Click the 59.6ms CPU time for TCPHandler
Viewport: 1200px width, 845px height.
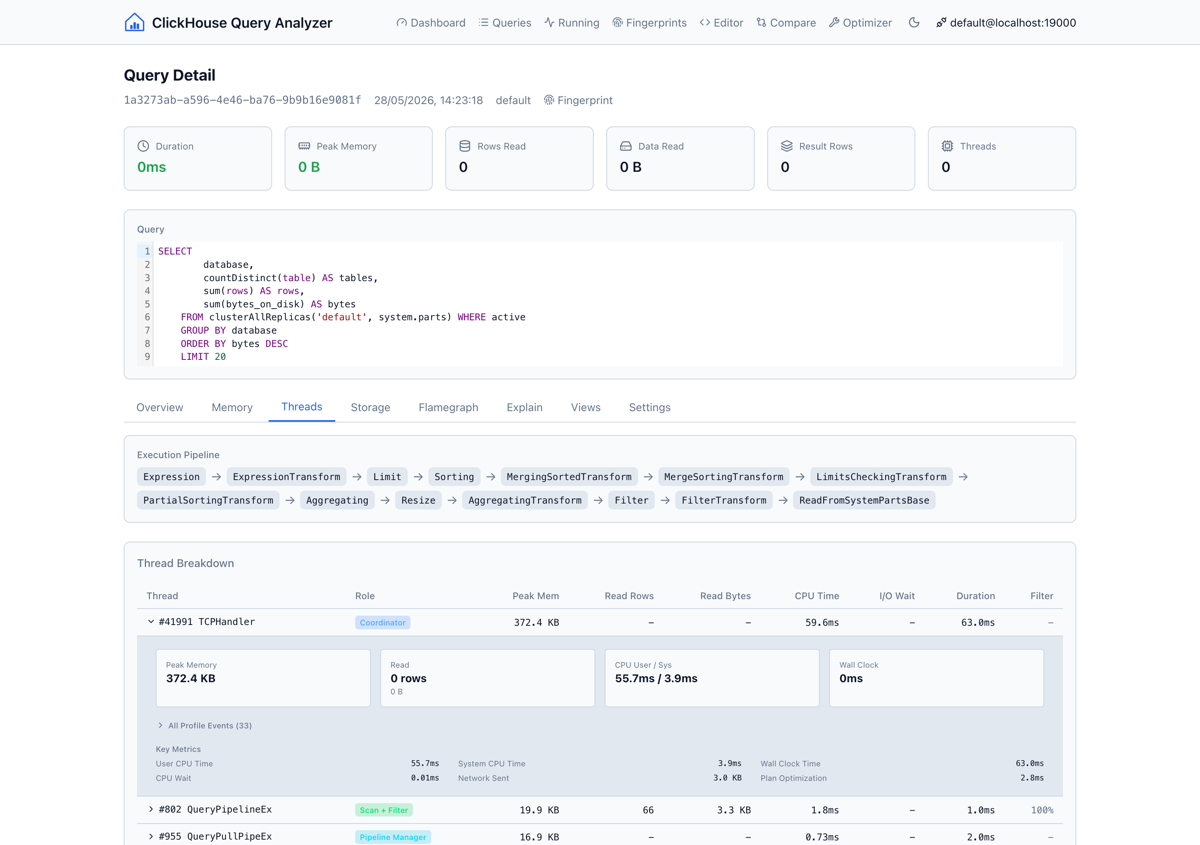click(x=822, y=622)
